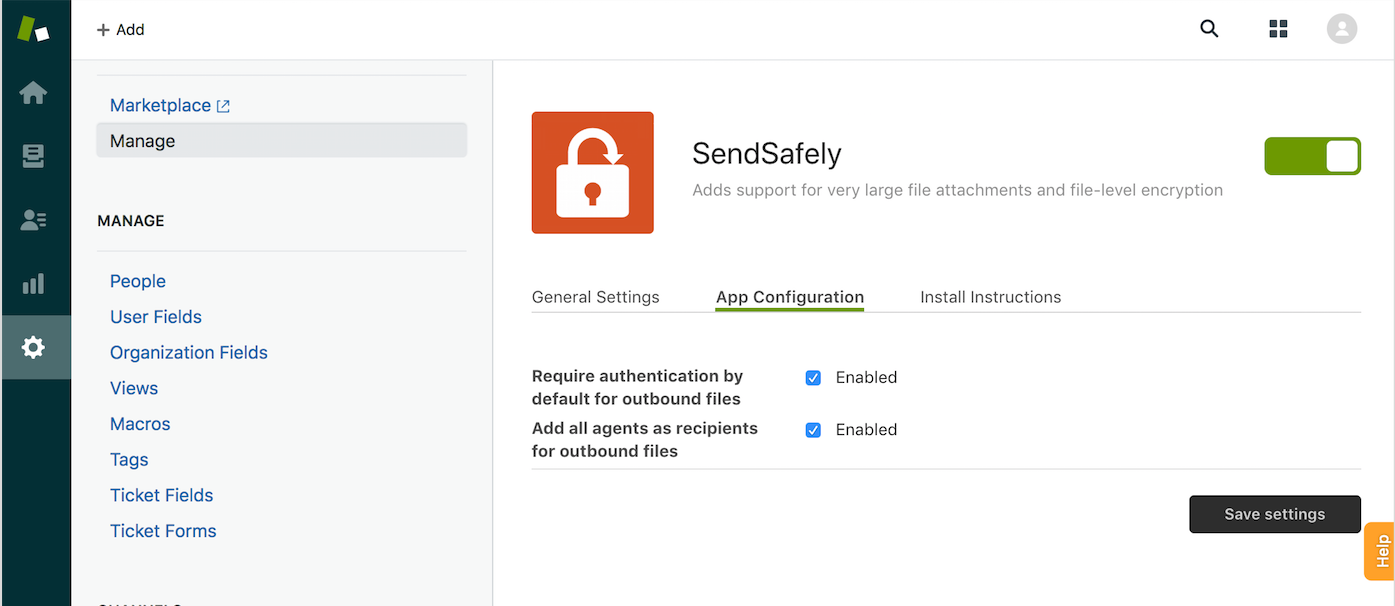Open the search magnifier icon
The height and width of the screenshot is (606, 1395).
(x=1209, y=29)
